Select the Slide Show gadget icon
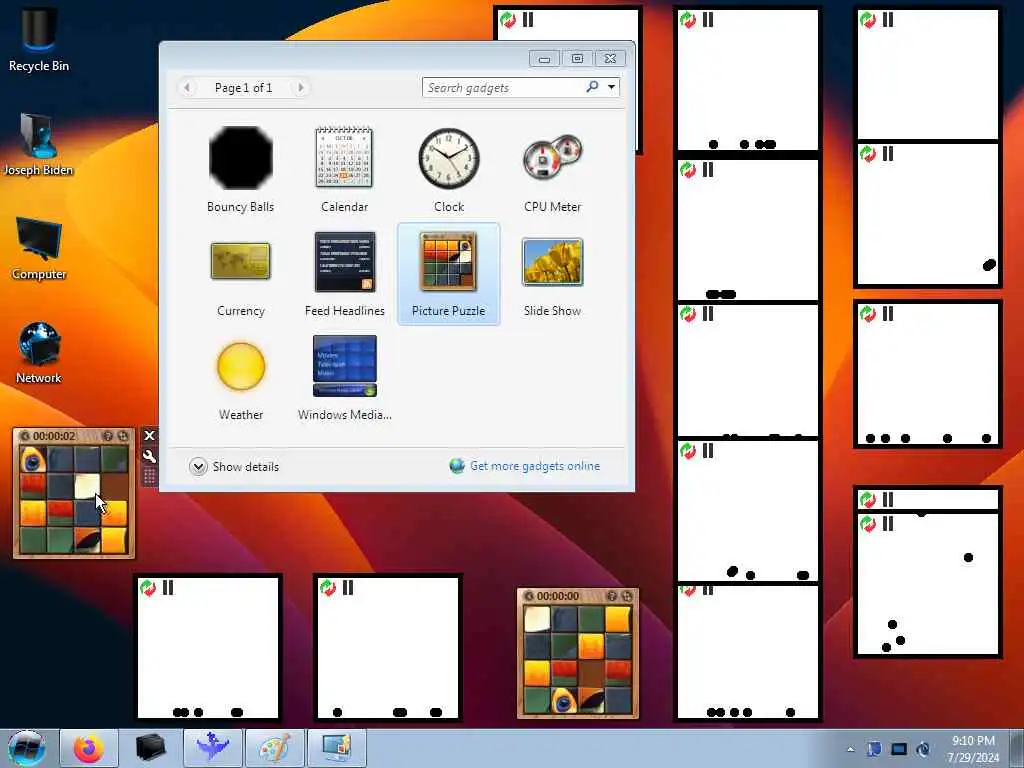The width and height of the screenshot is (1024, 768). 552,262
